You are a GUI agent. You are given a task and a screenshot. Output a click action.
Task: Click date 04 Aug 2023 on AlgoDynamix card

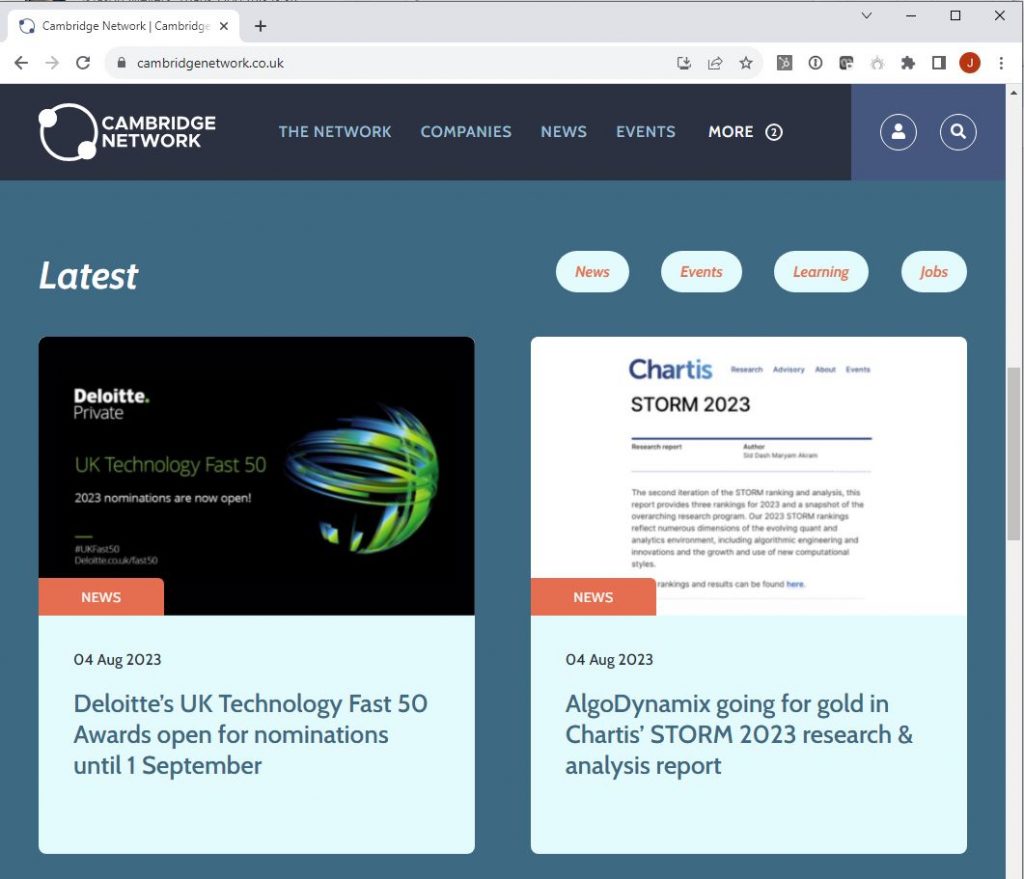point(609,660)
